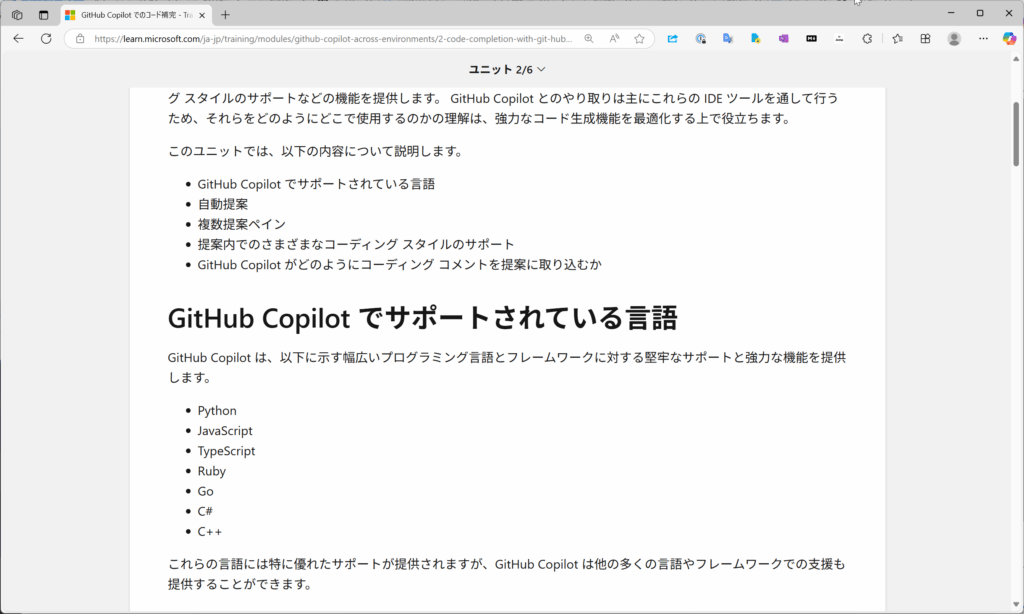Open the user profile avatar
This screenshot has height=614, width=1024.
(x=954, y=39)
